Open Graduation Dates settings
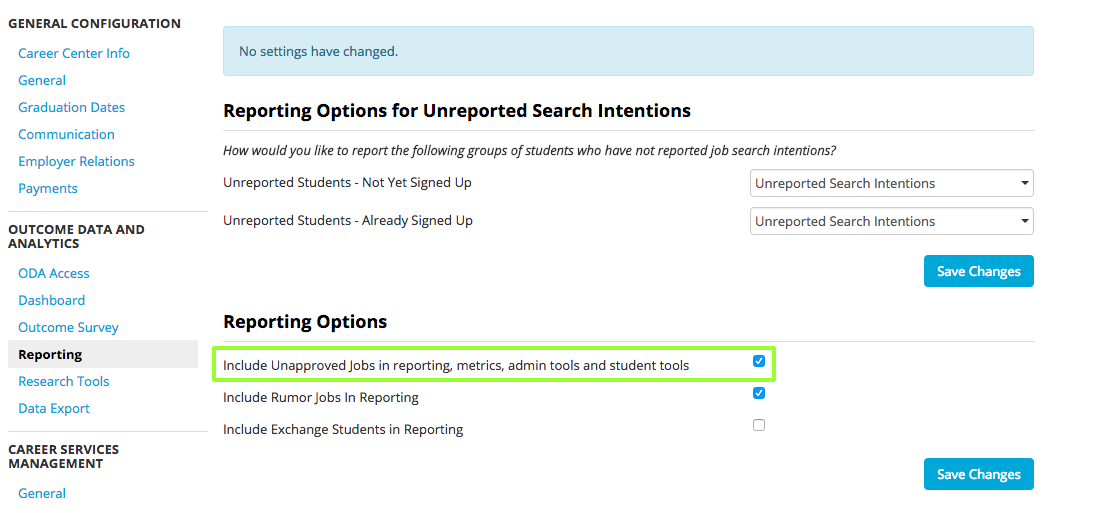Screen dimensions: 1110x513 [71, 107]
